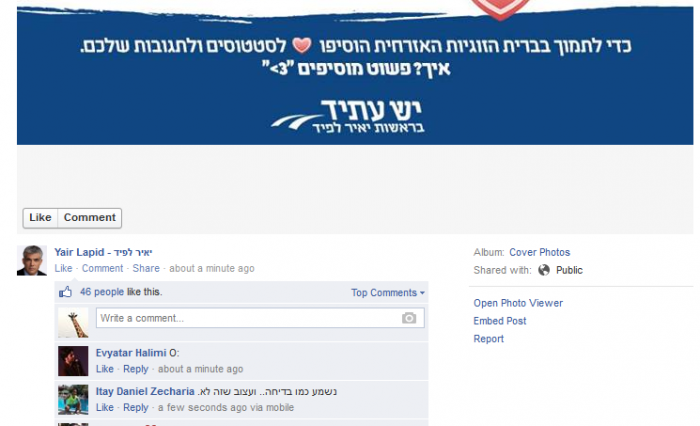The width and height of the screenshot is (700, 426).
Task: Click the Report link
Action: 488,339
